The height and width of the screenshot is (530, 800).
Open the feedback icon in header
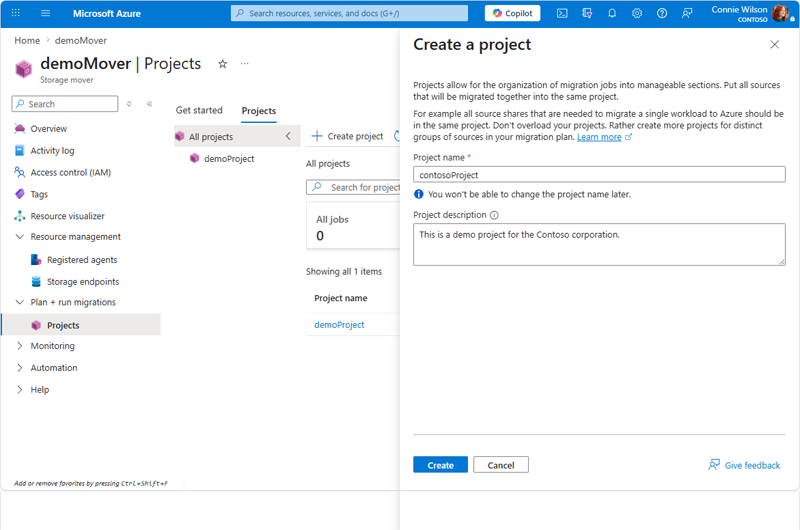click(x=687, y=13)
